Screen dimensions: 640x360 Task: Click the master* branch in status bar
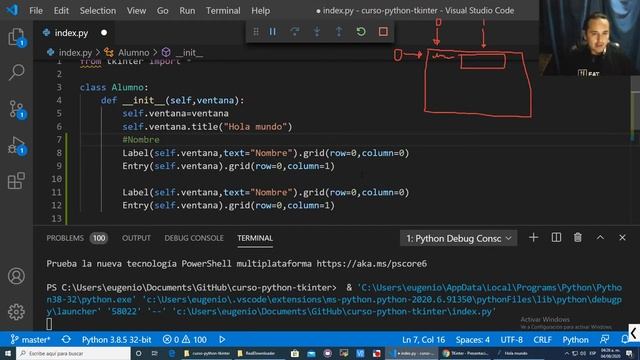point(30,340)
